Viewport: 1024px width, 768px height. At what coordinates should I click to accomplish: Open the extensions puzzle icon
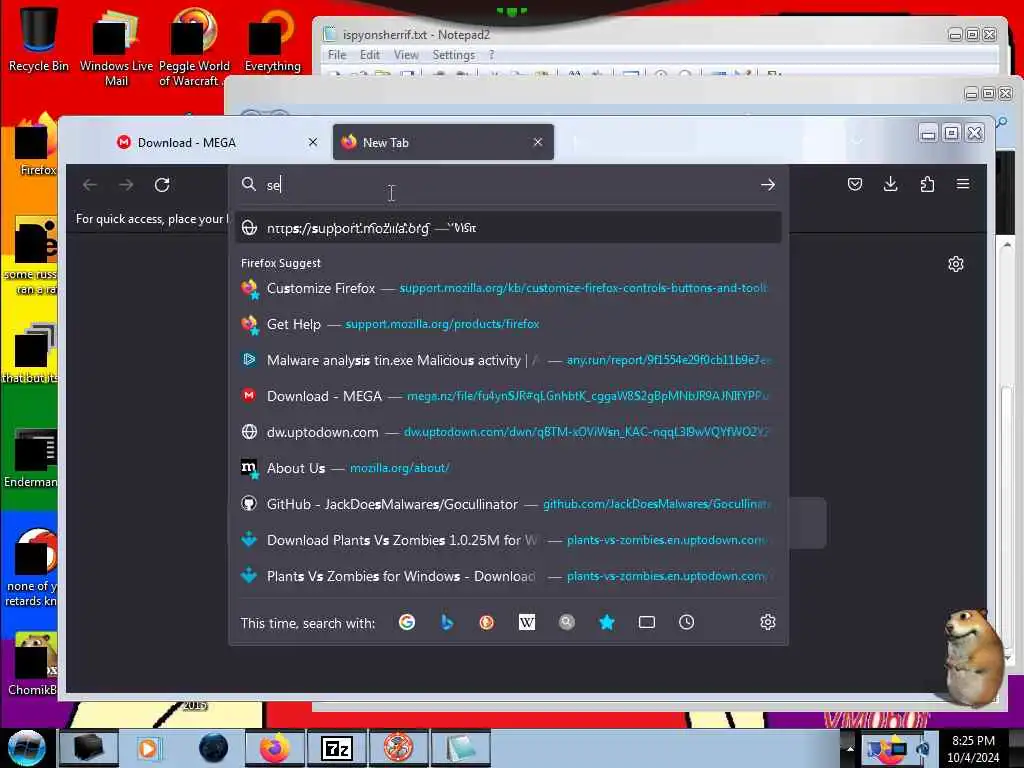point(927,184)
